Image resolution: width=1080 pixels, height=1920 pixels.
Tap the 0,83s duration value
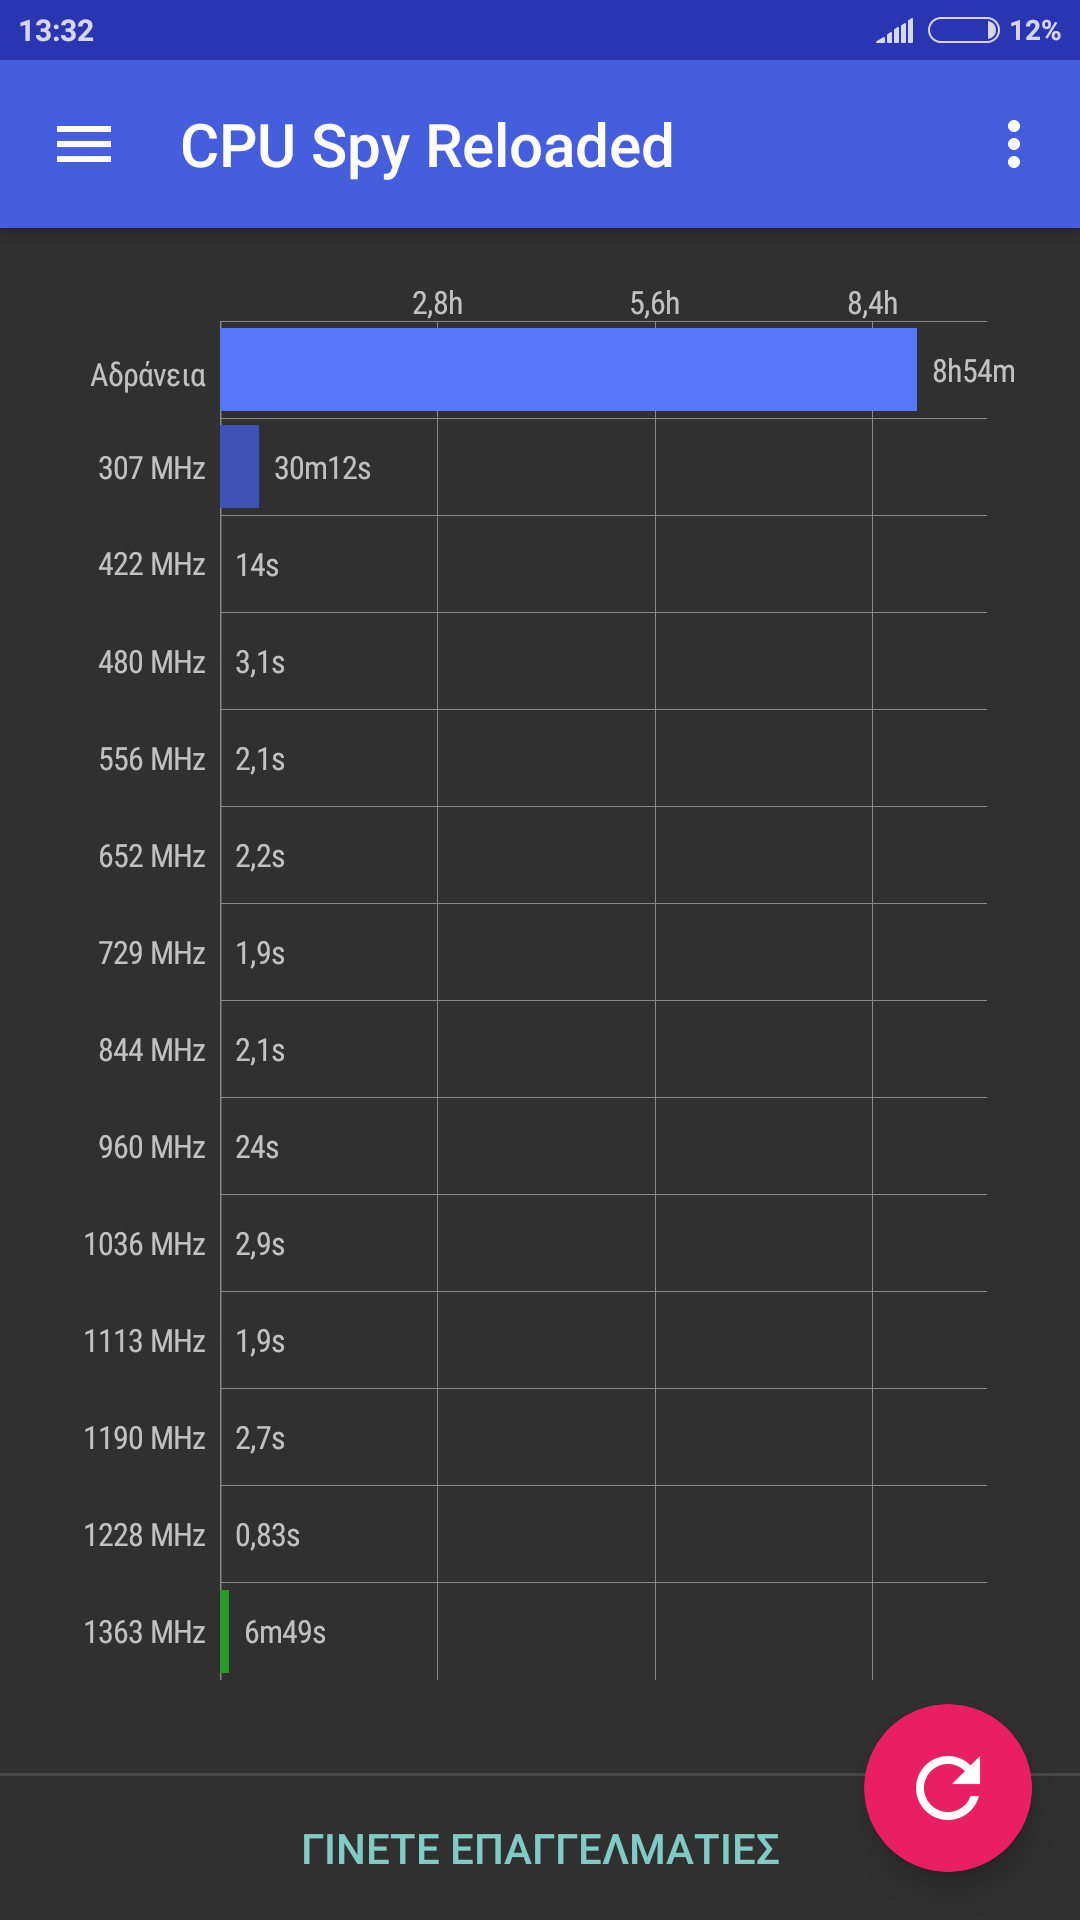[x=267, y=1535]
